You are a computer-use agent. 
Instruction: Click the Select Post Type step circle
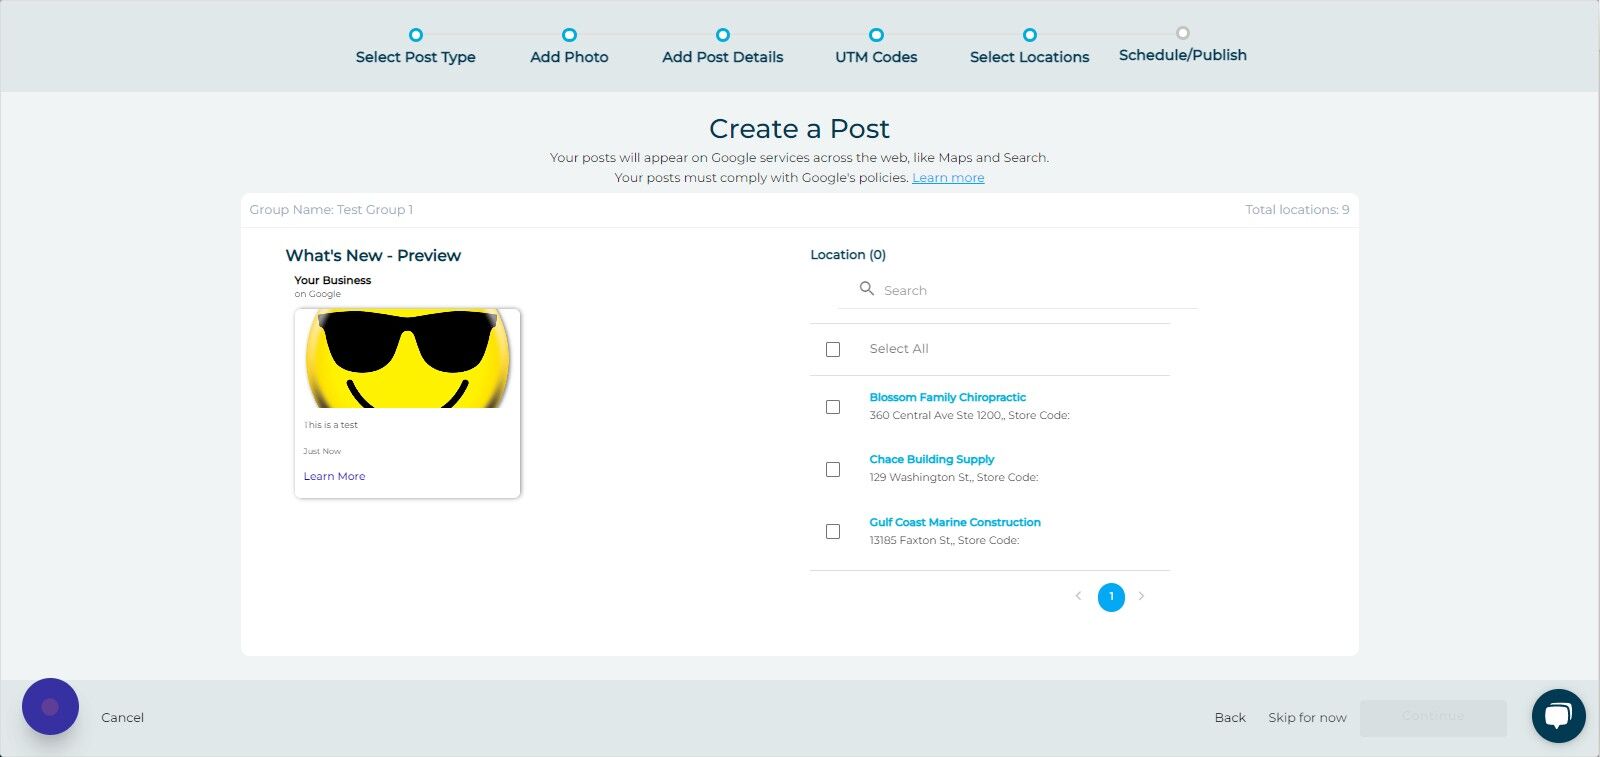(x=416, y=35)
